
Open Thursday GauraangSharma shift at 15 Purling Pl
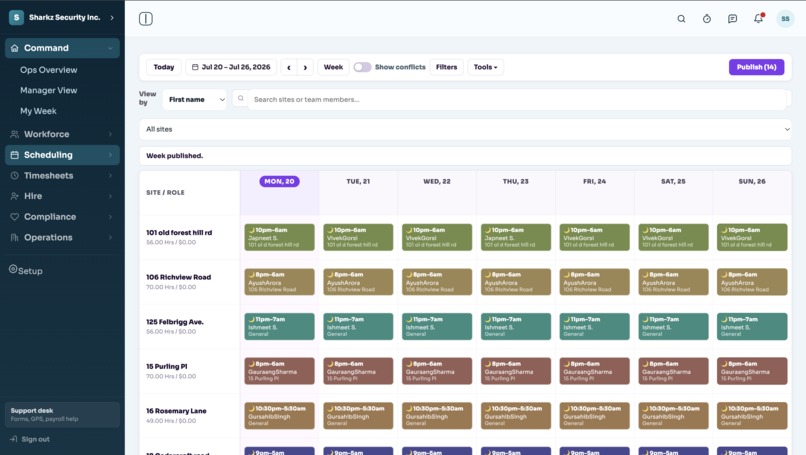point(516,371)
